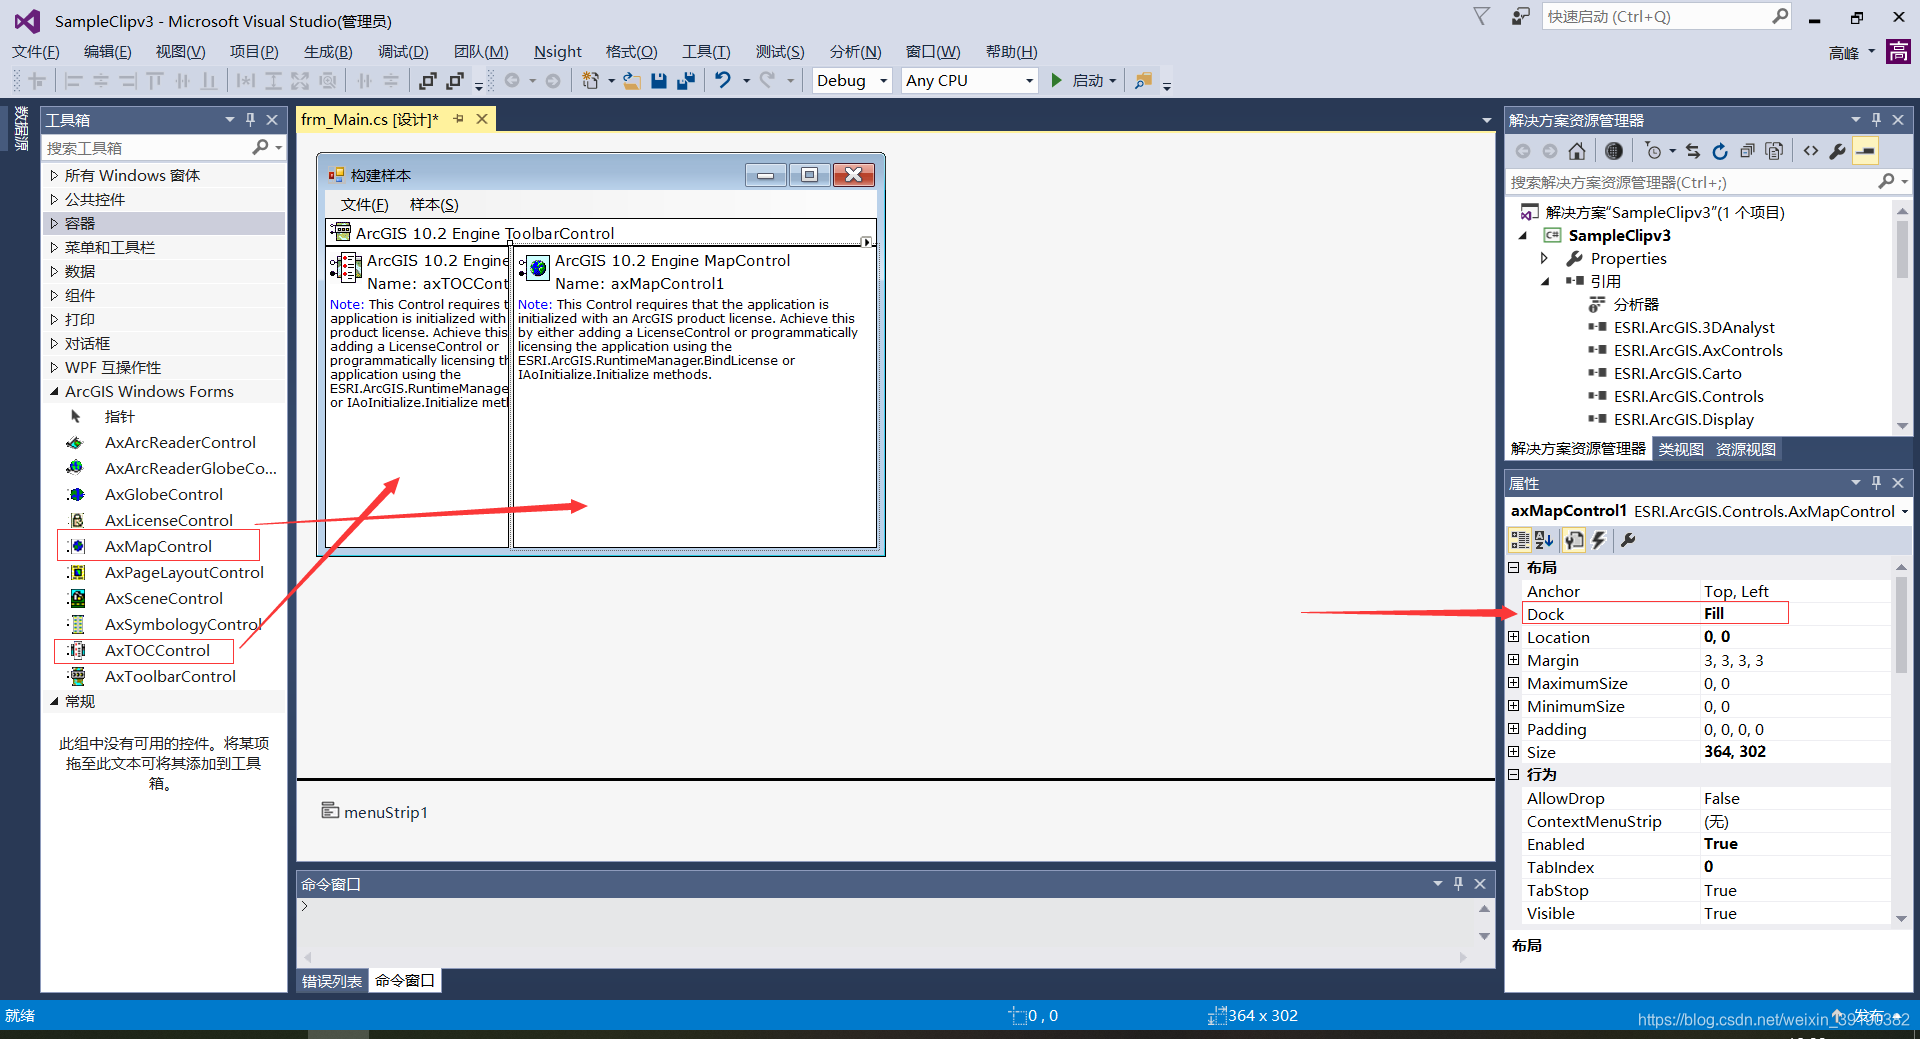Open the 文件(F) menu
1920x1039 pixels.
tap(36, 52)
